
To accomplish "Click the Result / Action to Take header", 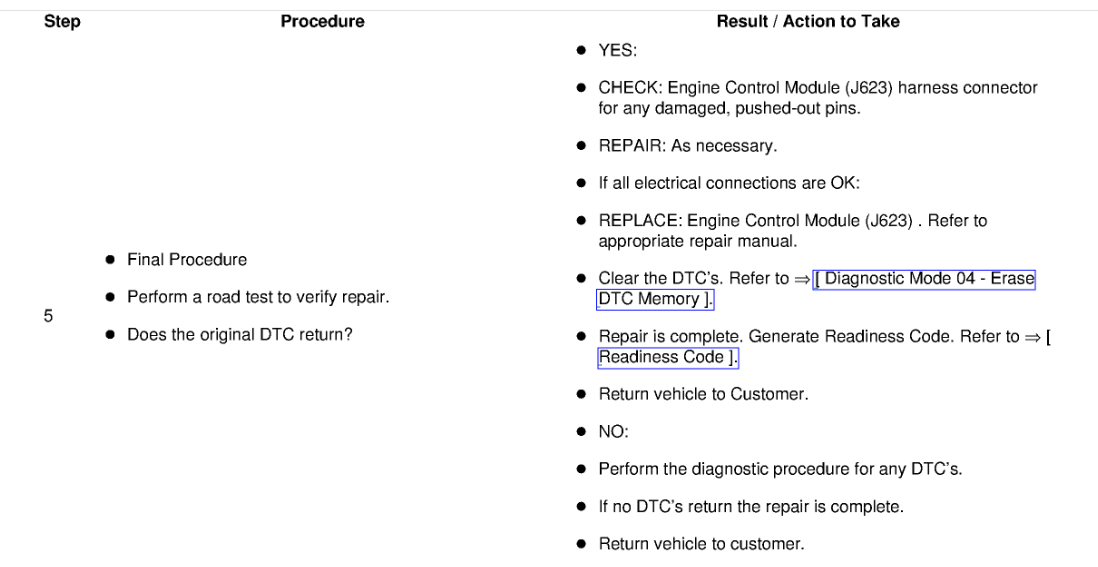I will [x=807, y=21].
